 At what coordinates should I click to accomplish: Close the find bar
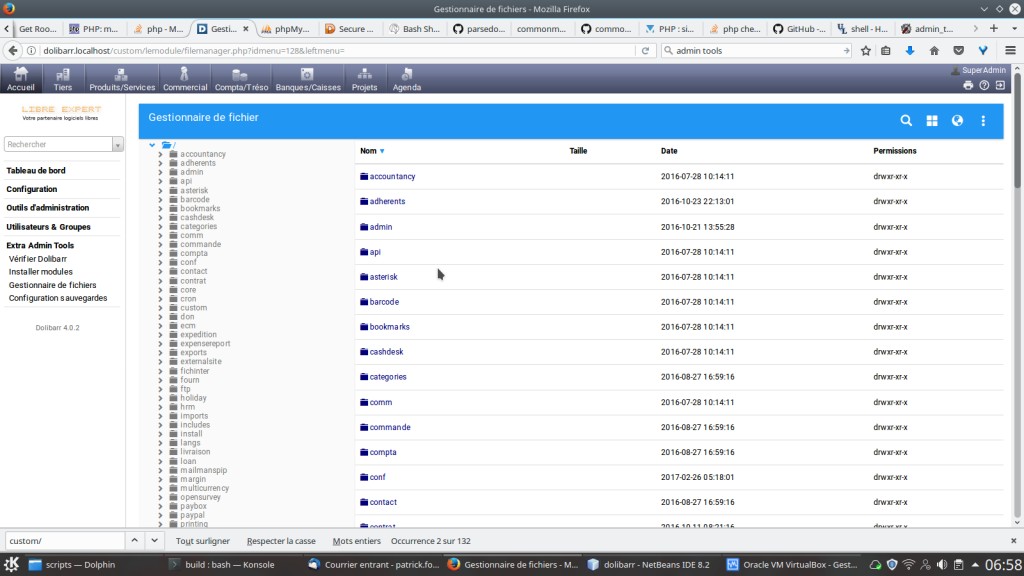point(1014,541)
